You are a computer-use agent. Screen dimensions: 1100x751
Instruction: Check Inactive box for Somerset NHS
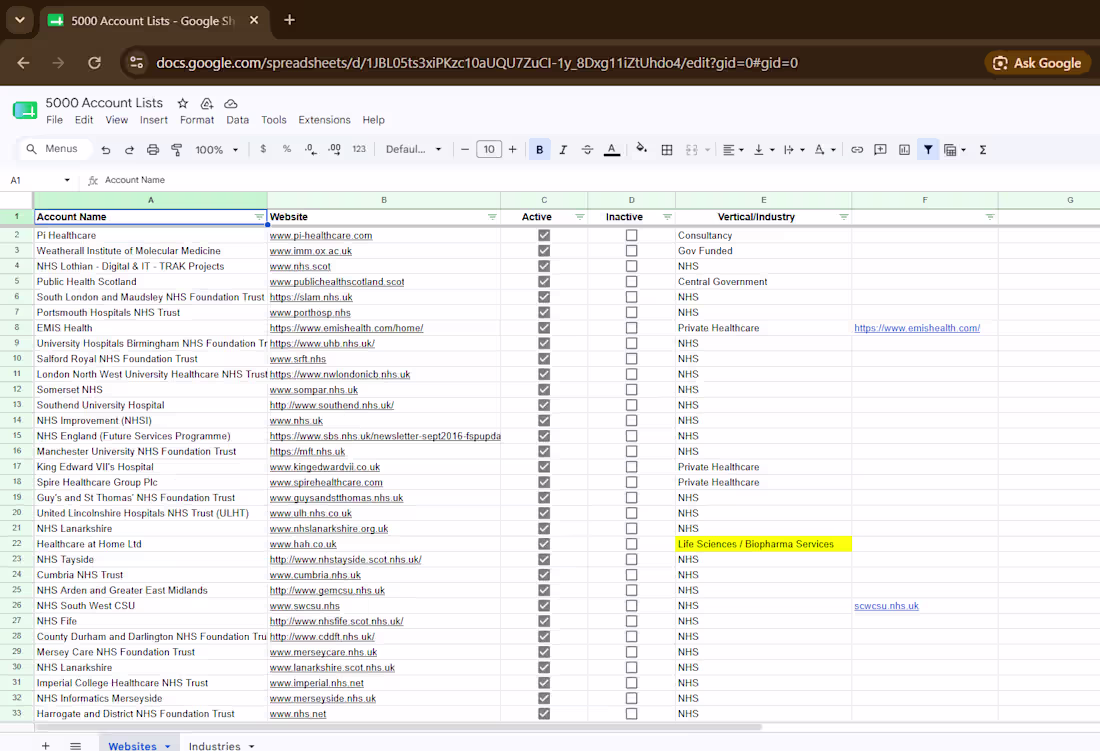pos(631,390)
